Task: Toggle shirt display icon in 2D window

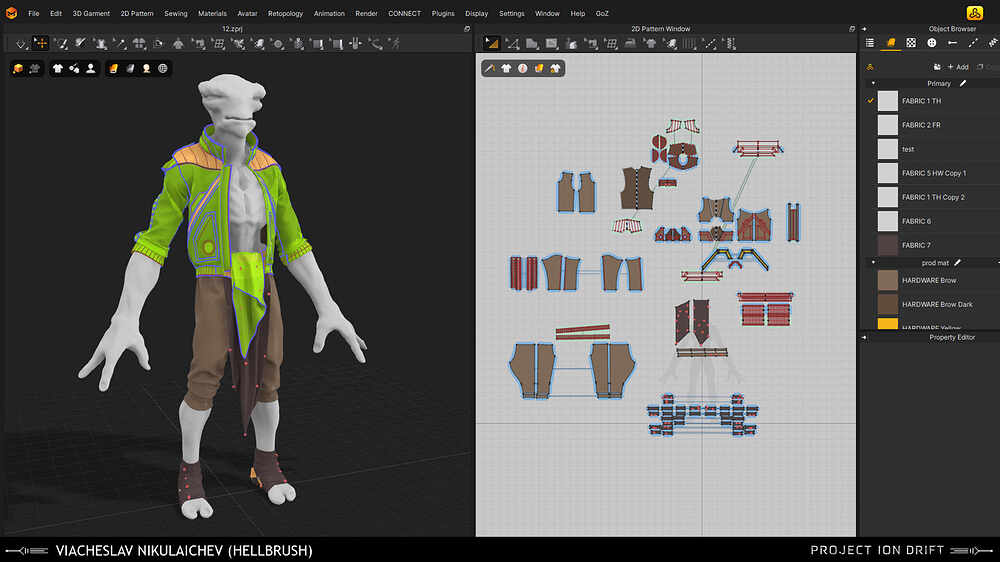Action: [x=506, y=68]
